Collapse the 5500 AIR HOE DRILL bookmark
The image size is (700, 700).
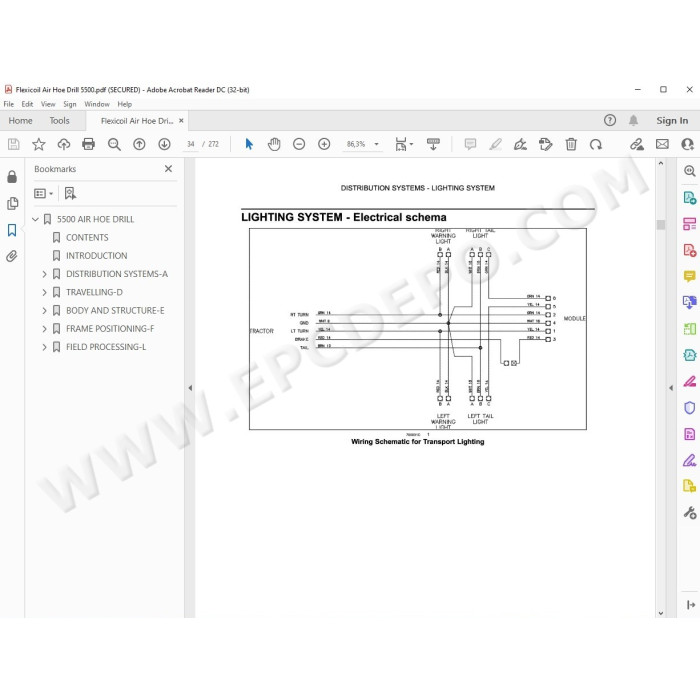[x=35, y=219]
